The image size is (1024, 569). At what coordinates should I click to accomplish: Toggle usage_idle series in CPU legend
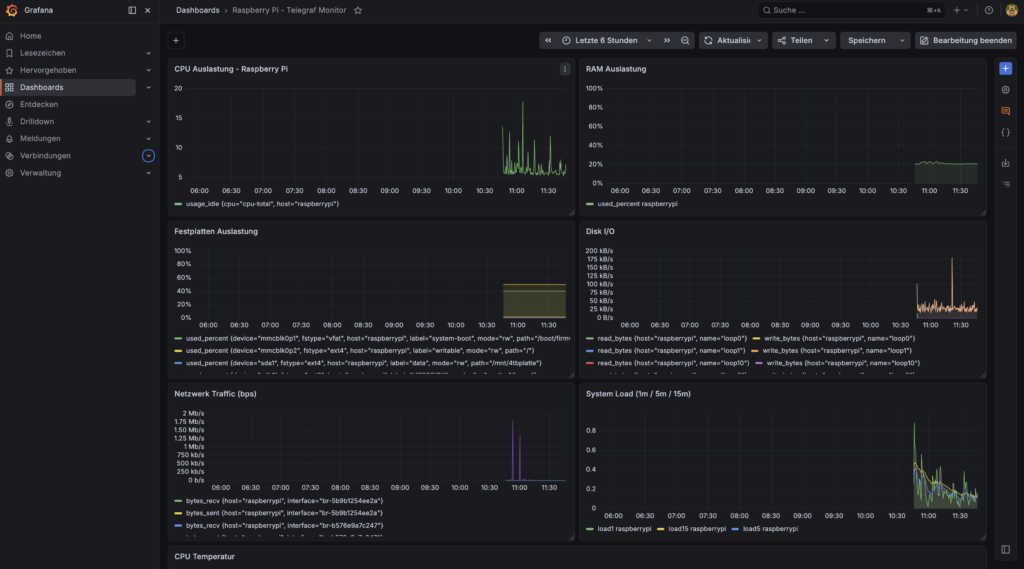point(257,204)
